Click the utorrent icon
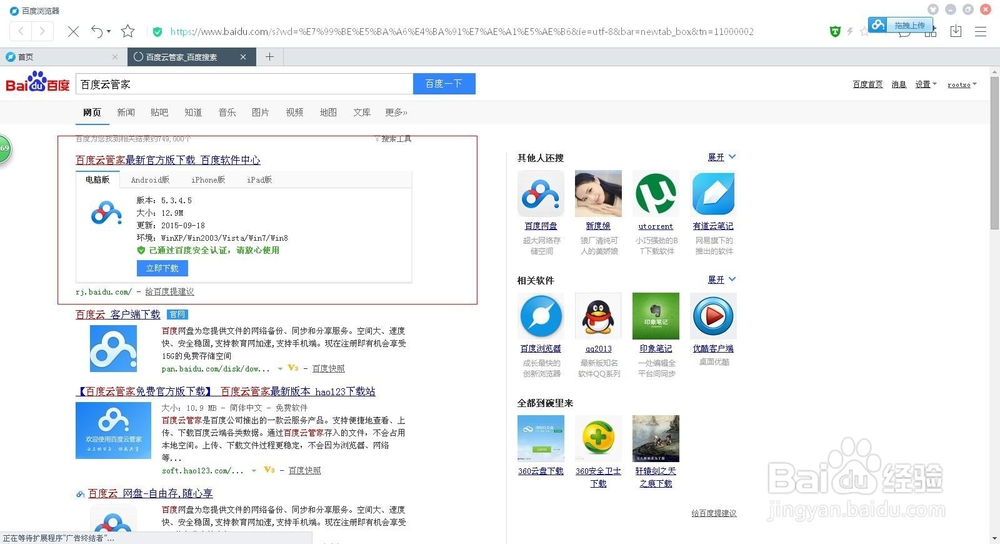1000x544 pixels. tap(656, 194)
